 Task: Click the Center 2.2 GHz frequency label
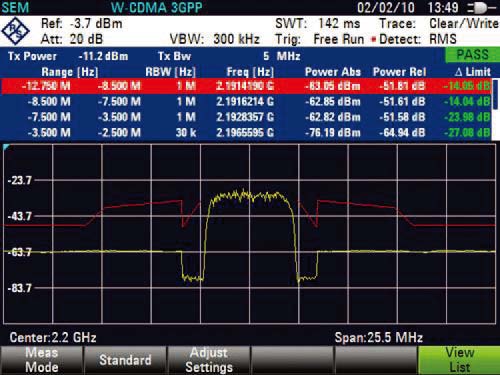(x=53, y=338)
